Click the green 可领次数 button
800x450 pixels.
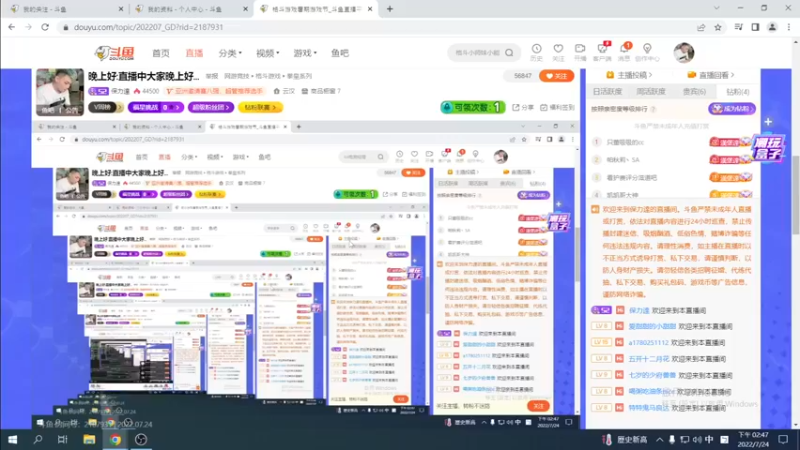pyautogui.click(x=473, y=108)
